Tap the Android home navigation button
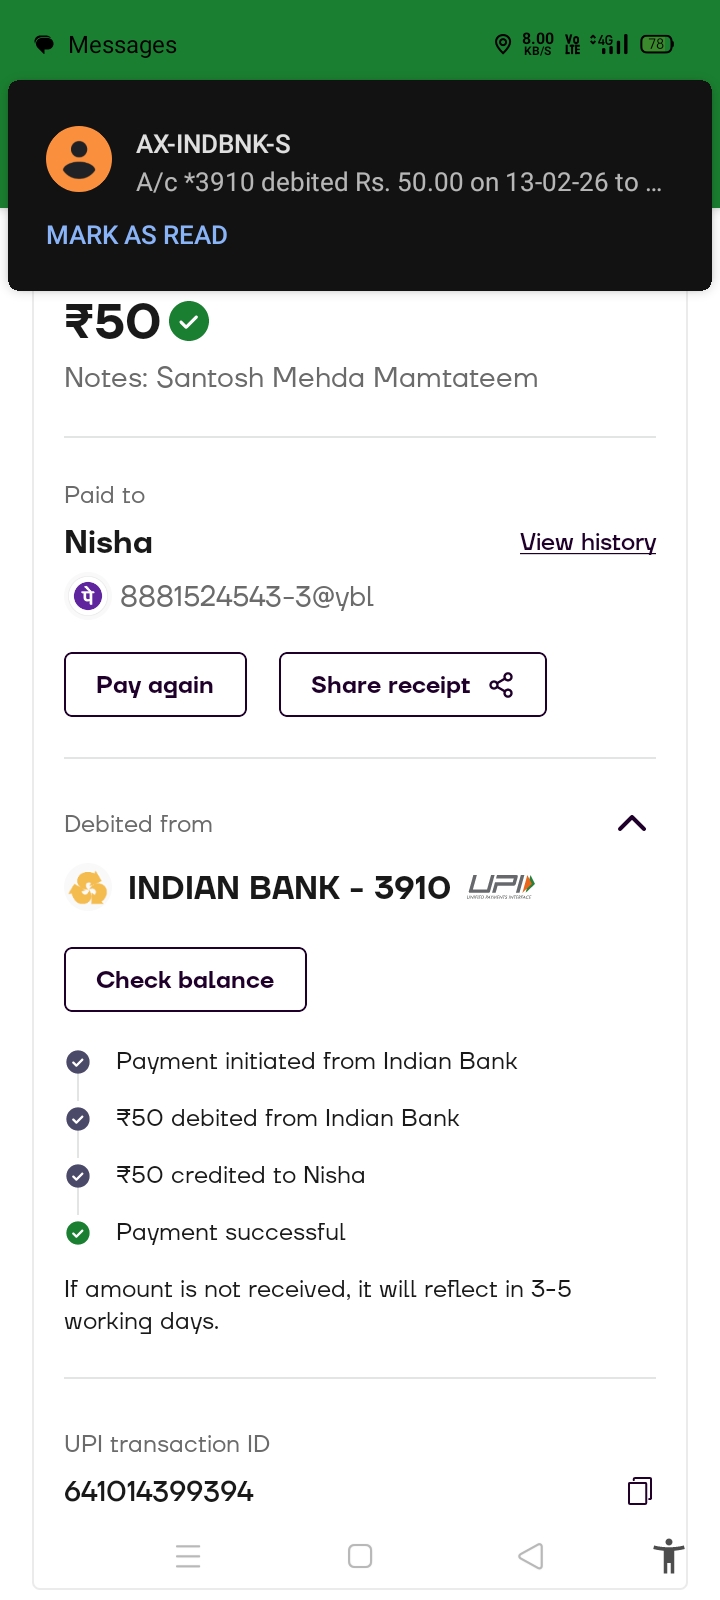Screen dimensions: 720x1600 360,1556
